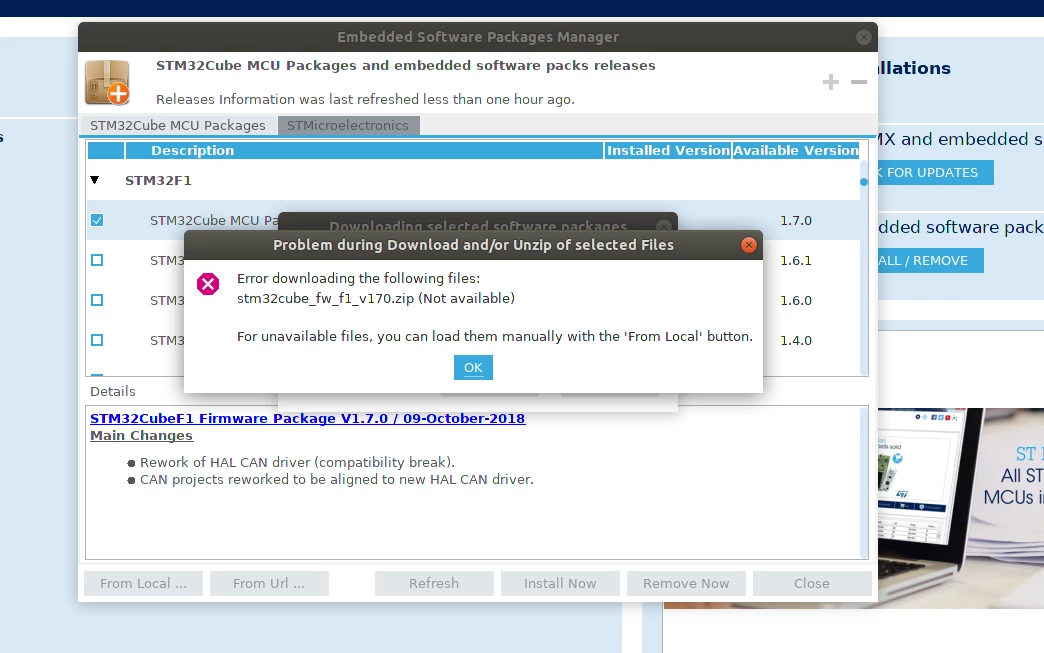This screenshot has width=1044, height=653.
Task: Click the Refresh button
Action: (x=434, y=583)
